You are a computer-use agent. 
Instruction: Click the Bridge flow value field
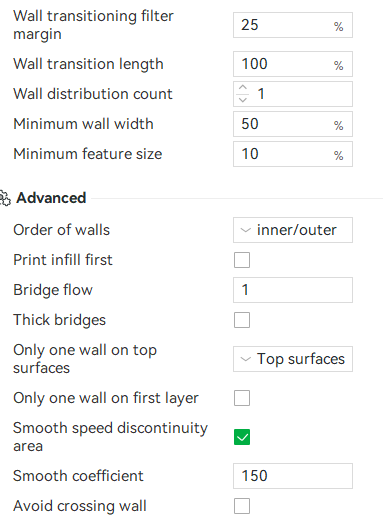293,290
